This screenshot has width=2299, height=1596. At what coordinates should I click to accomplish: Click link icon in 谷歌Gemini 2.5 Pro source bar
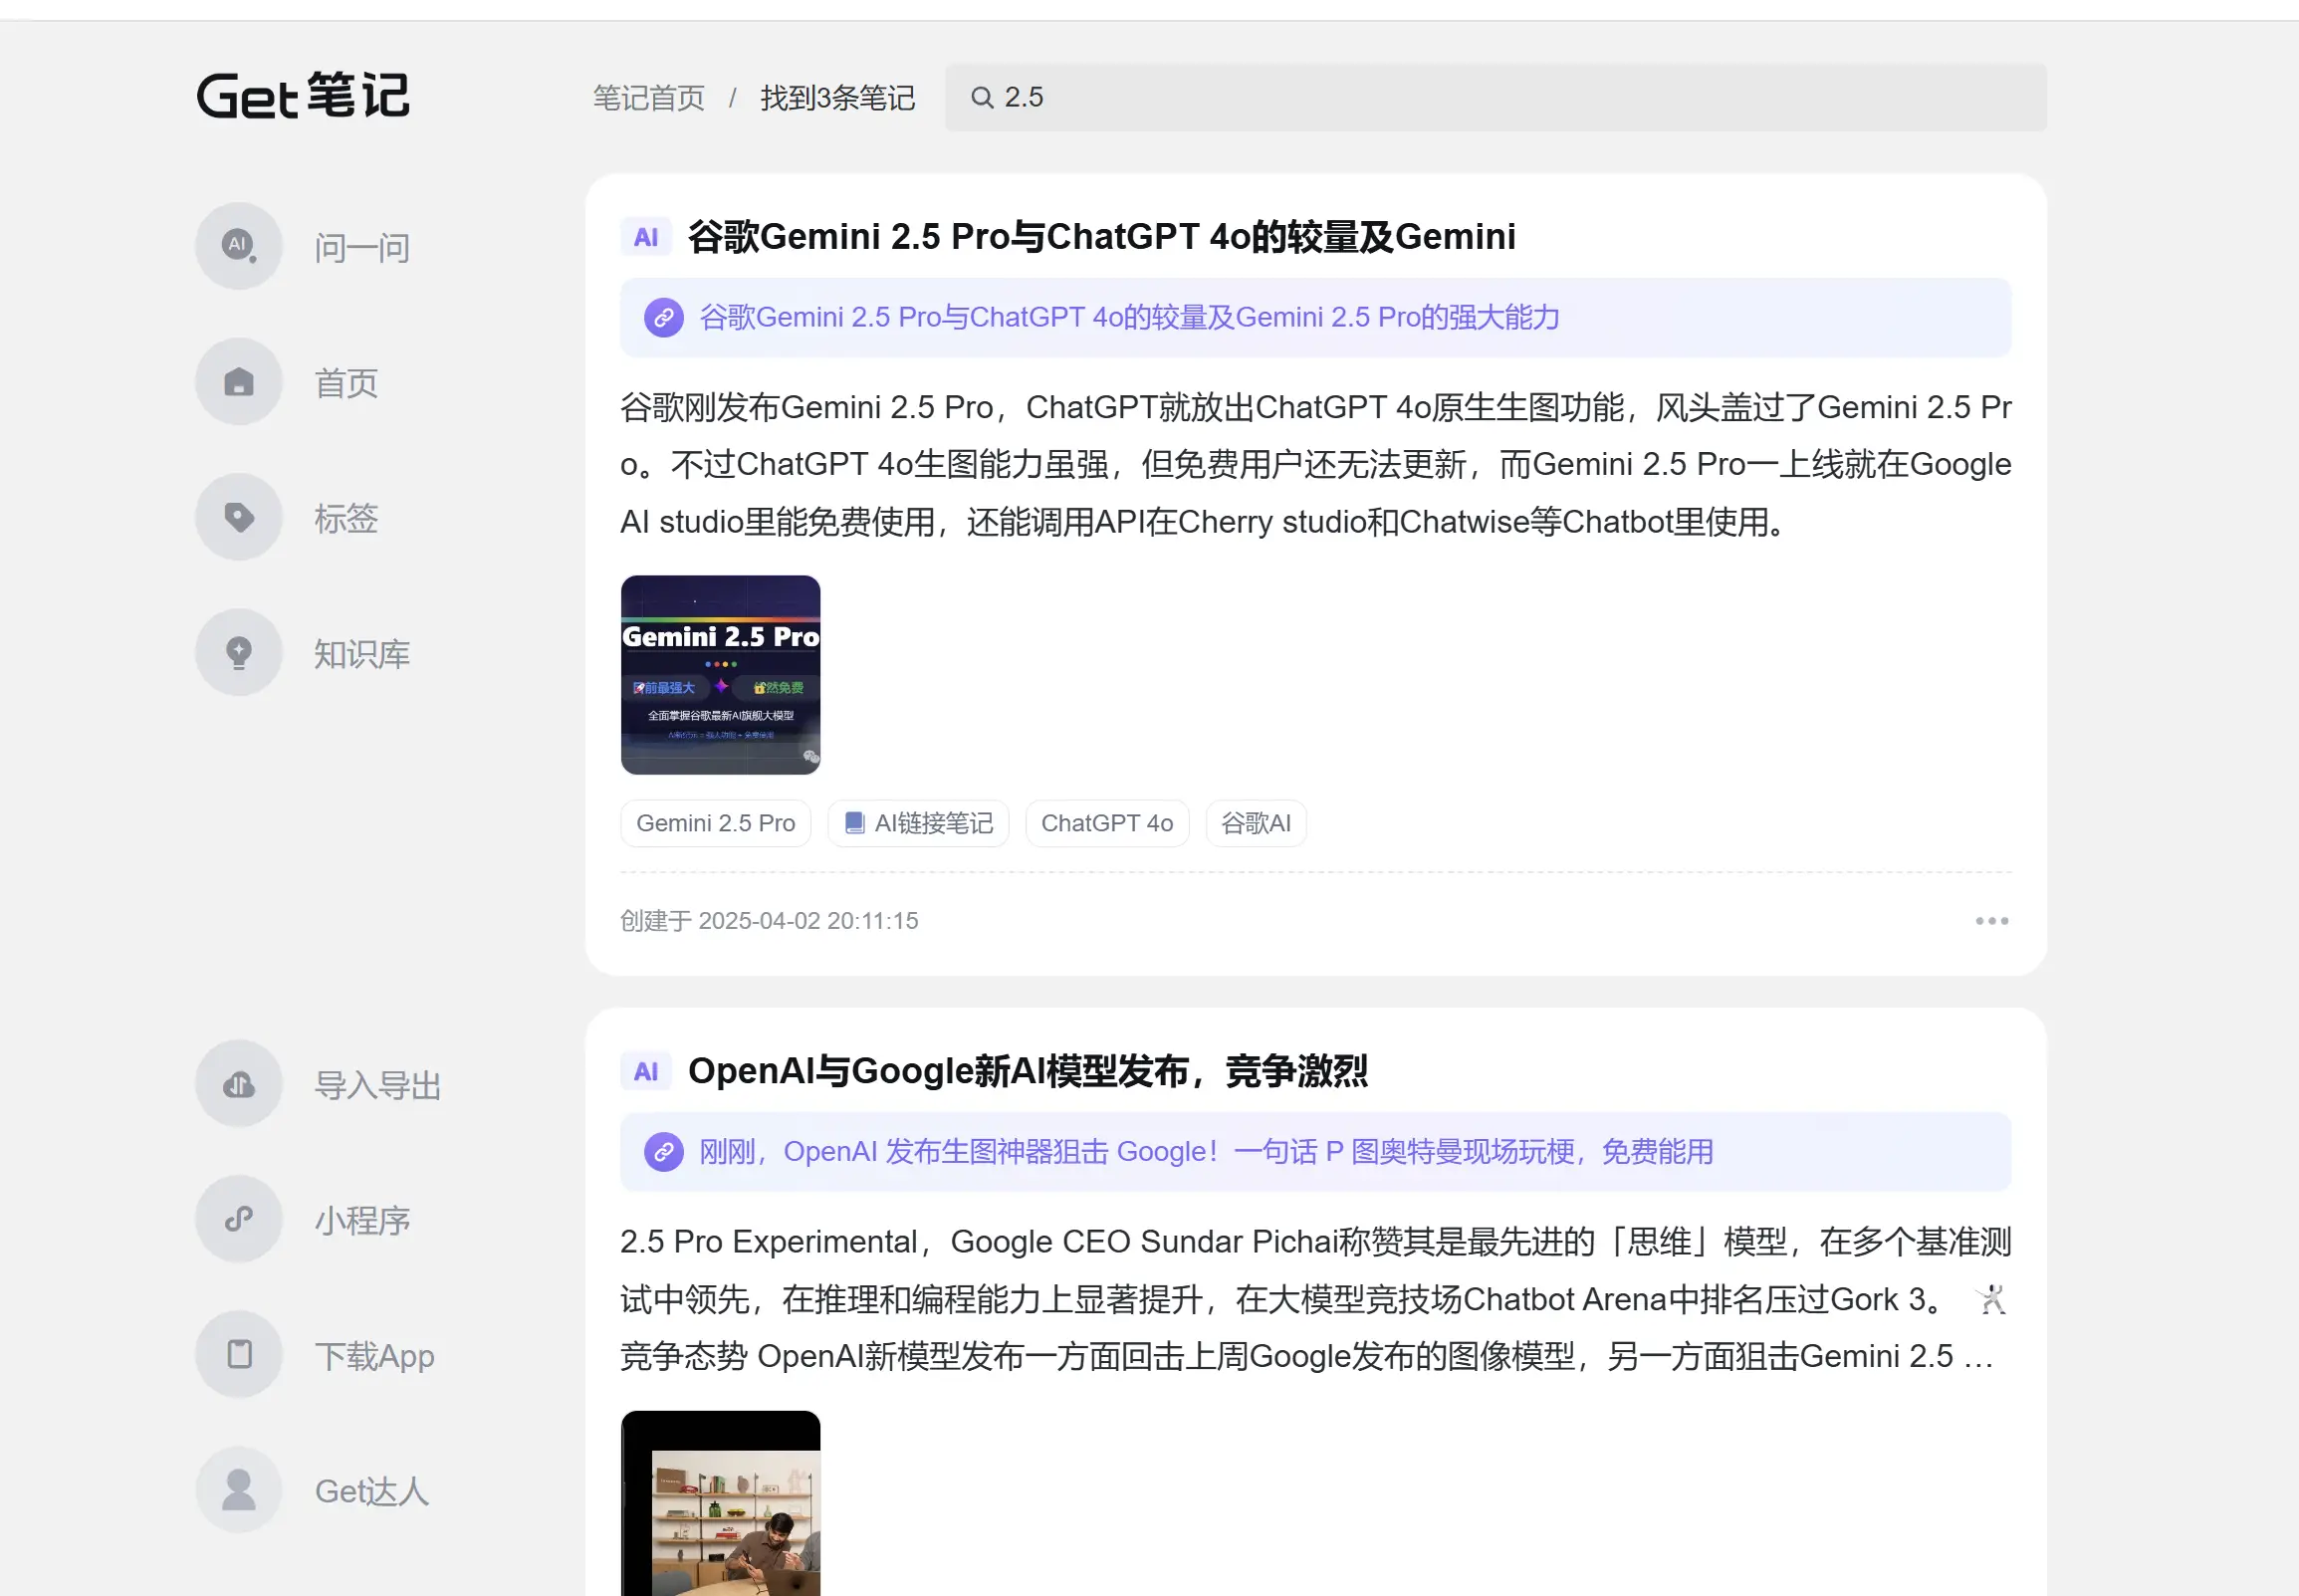(663, 318)
